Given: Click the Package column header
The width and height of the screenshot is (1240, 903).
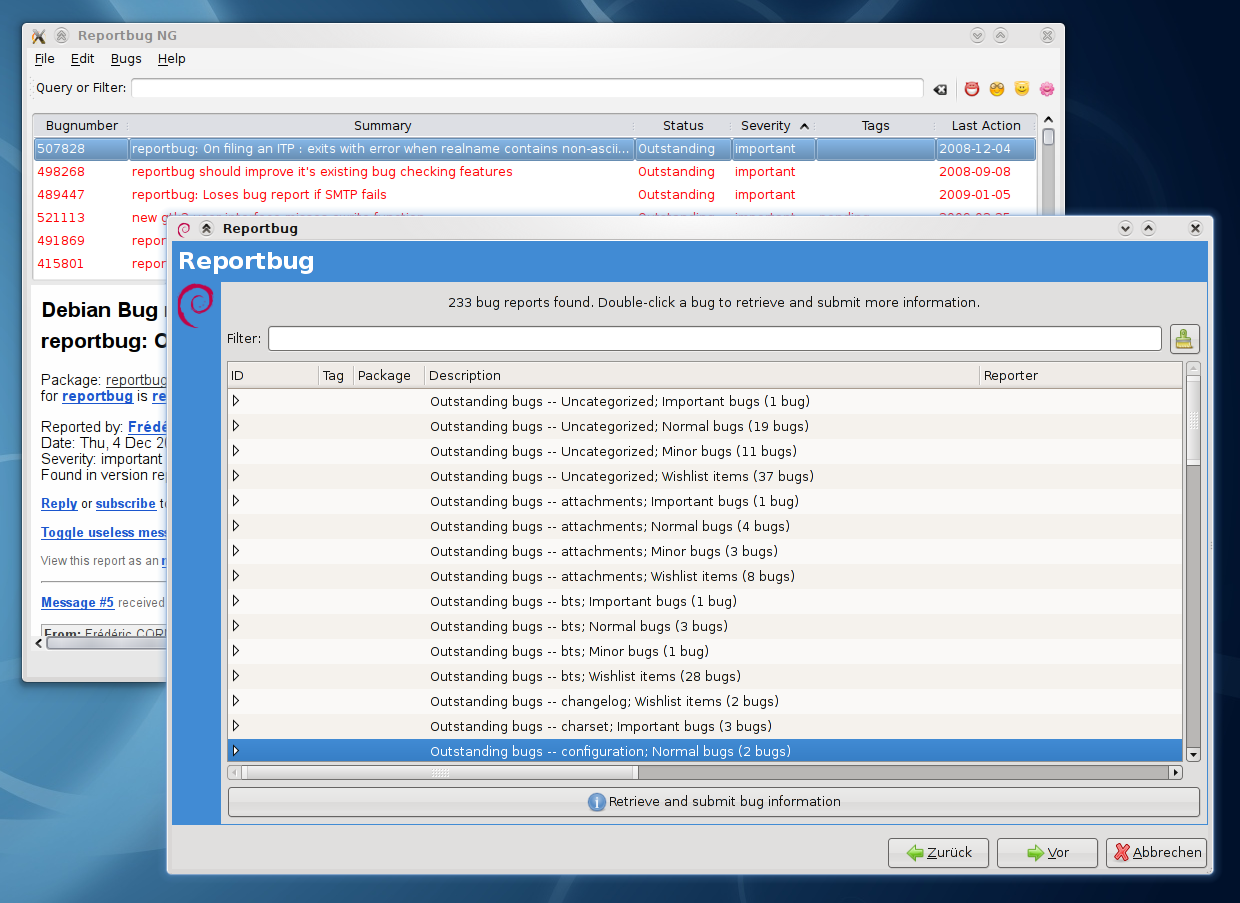Looking at the screenshot, I should (388, 376).
